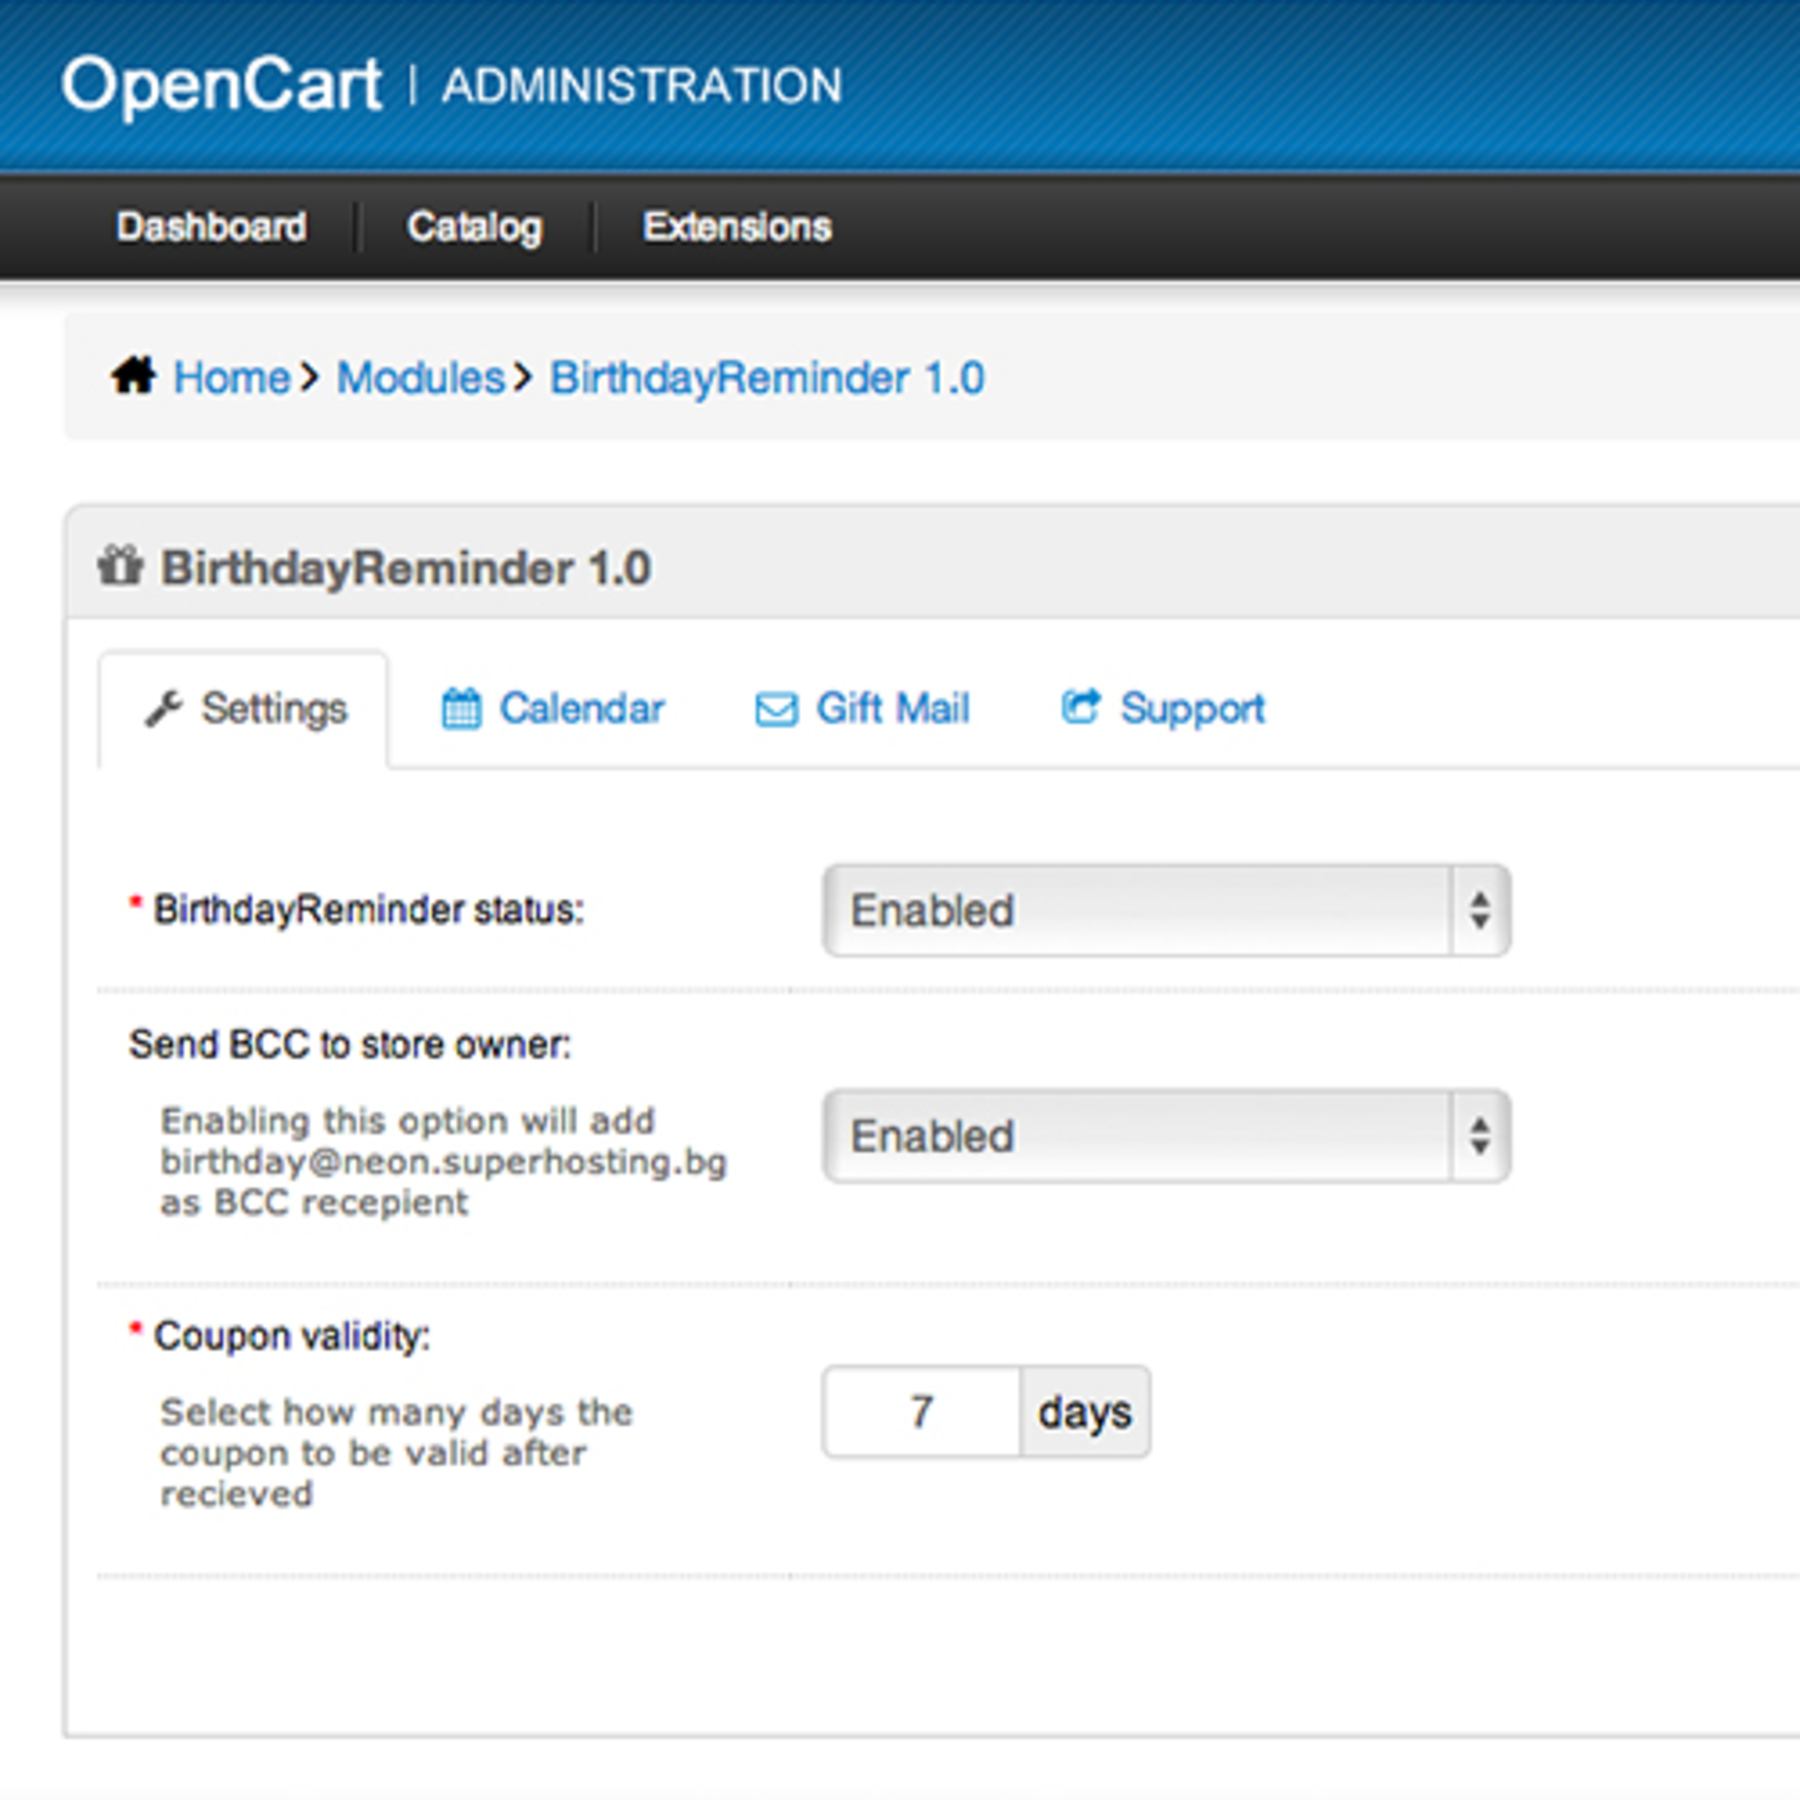Viewport: 1800px width, 1800px height.
Task: Click 'Send BCC to store owner:' label
Action: (350, 1045)
